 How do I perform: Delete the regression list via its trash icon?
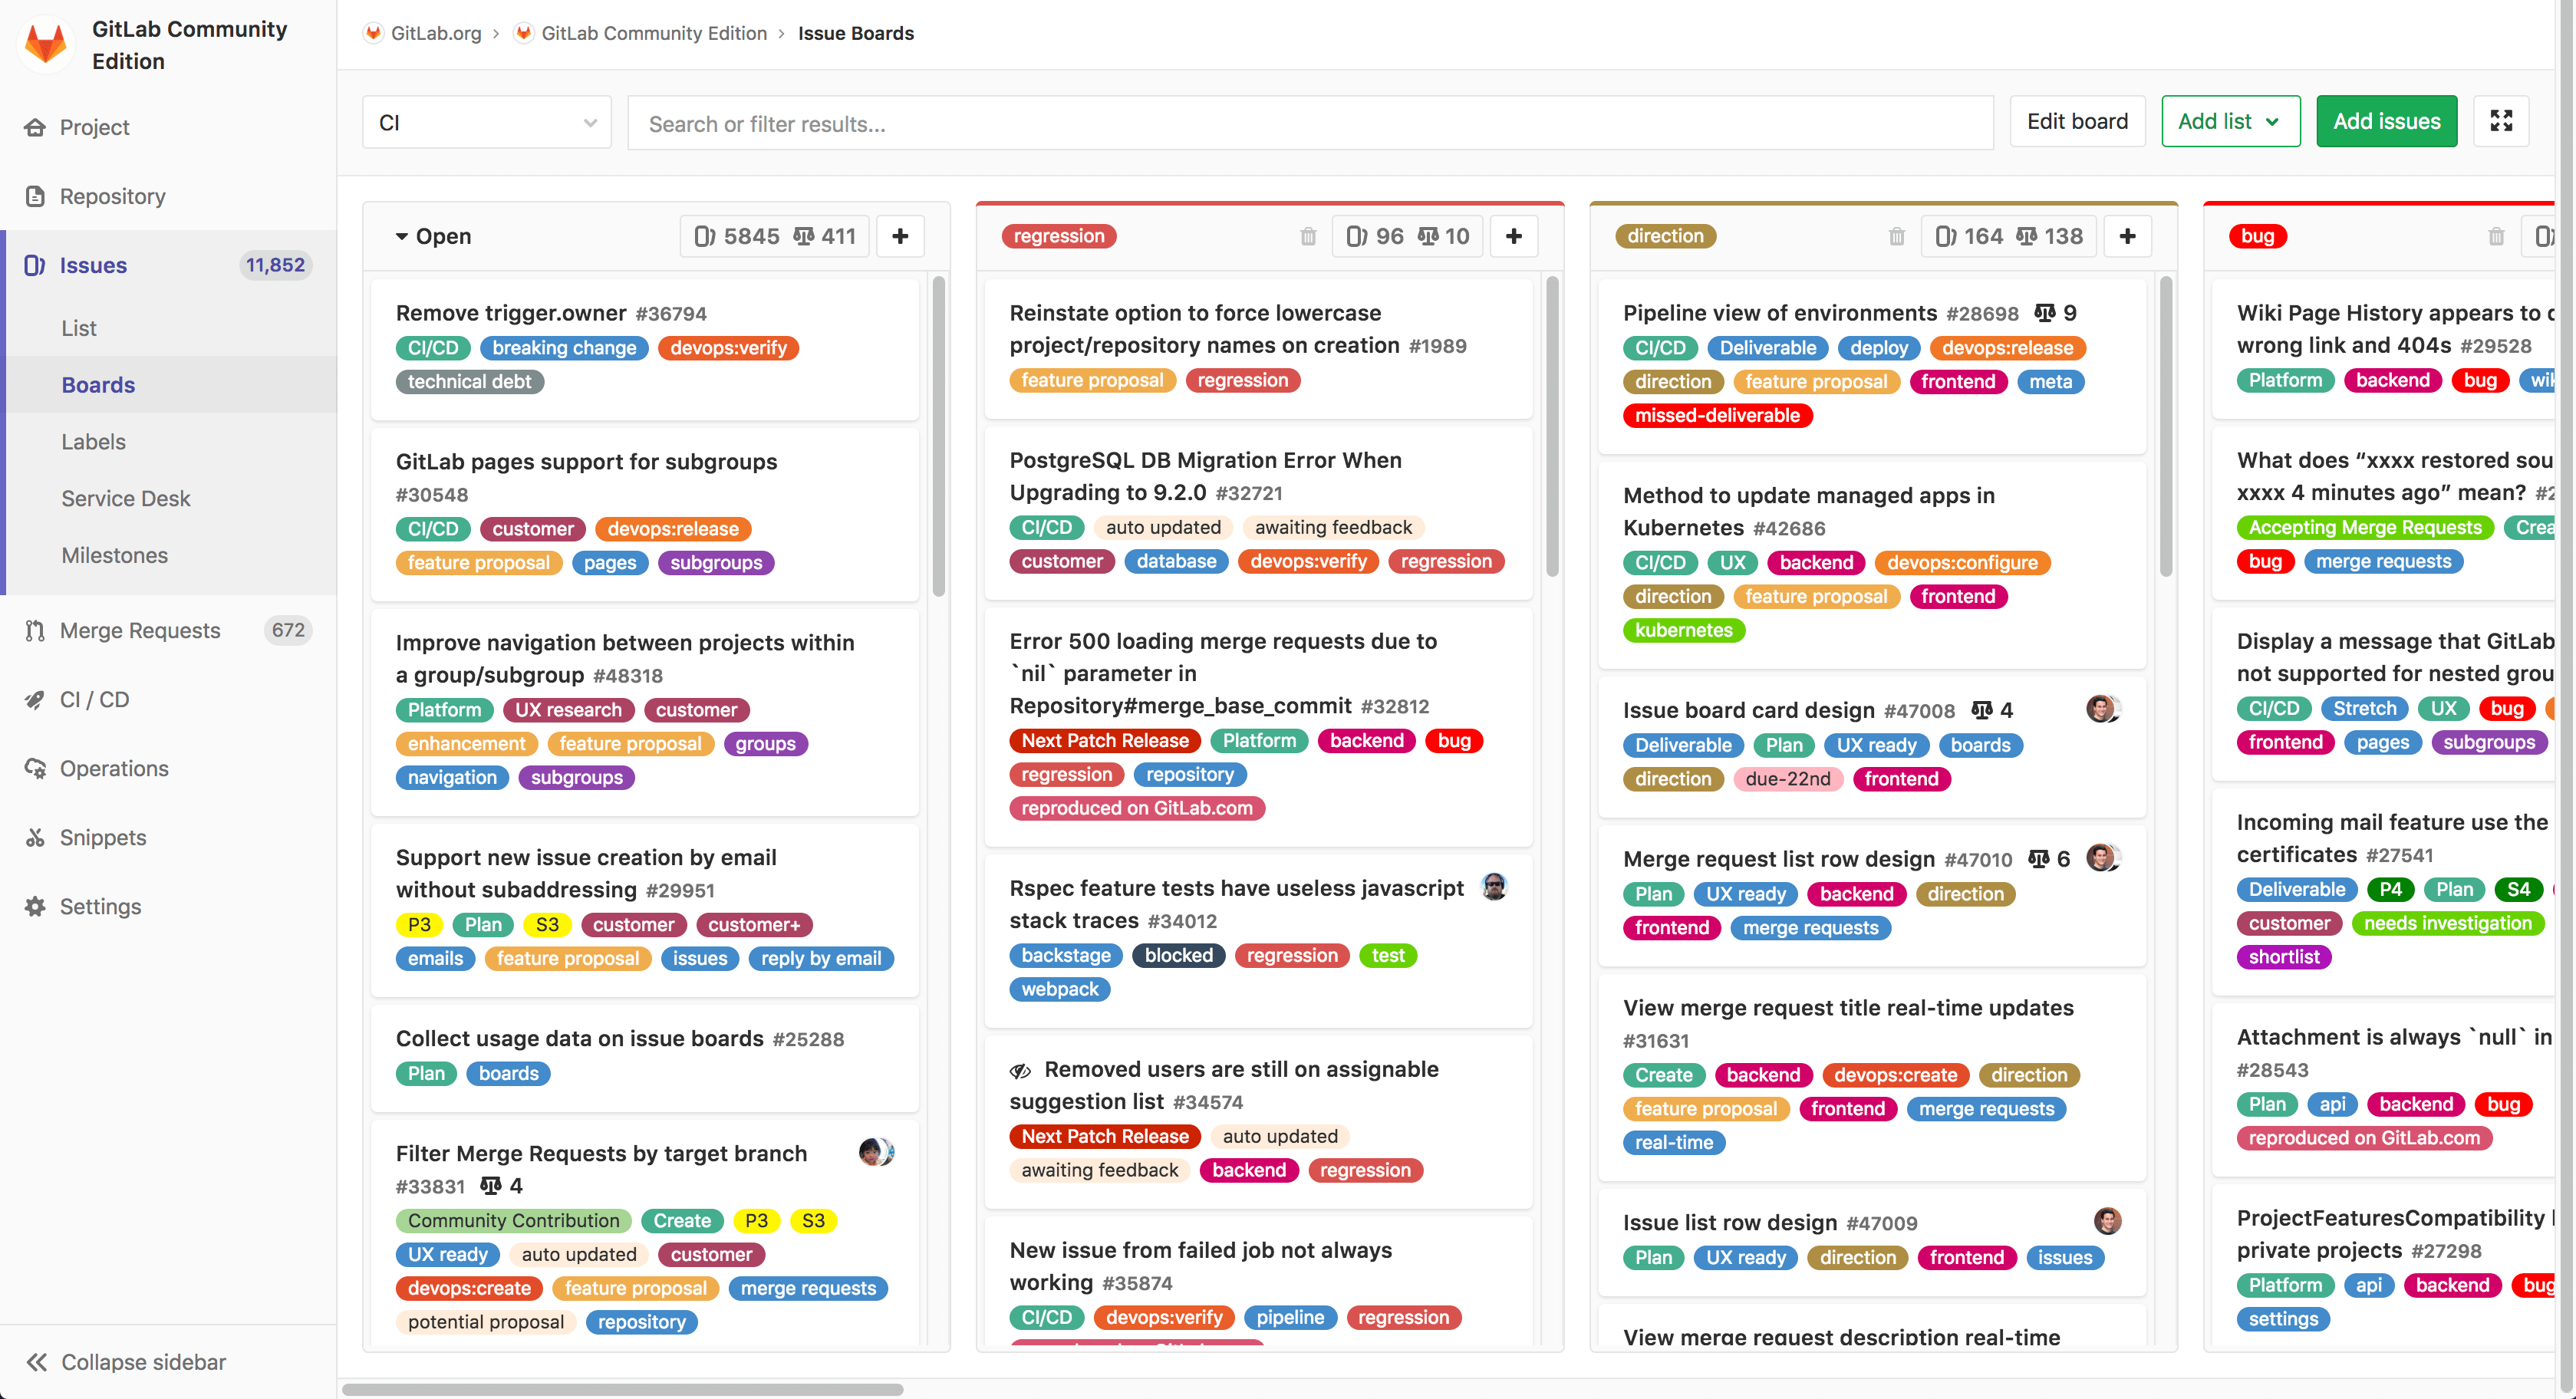click(1308, 236)
